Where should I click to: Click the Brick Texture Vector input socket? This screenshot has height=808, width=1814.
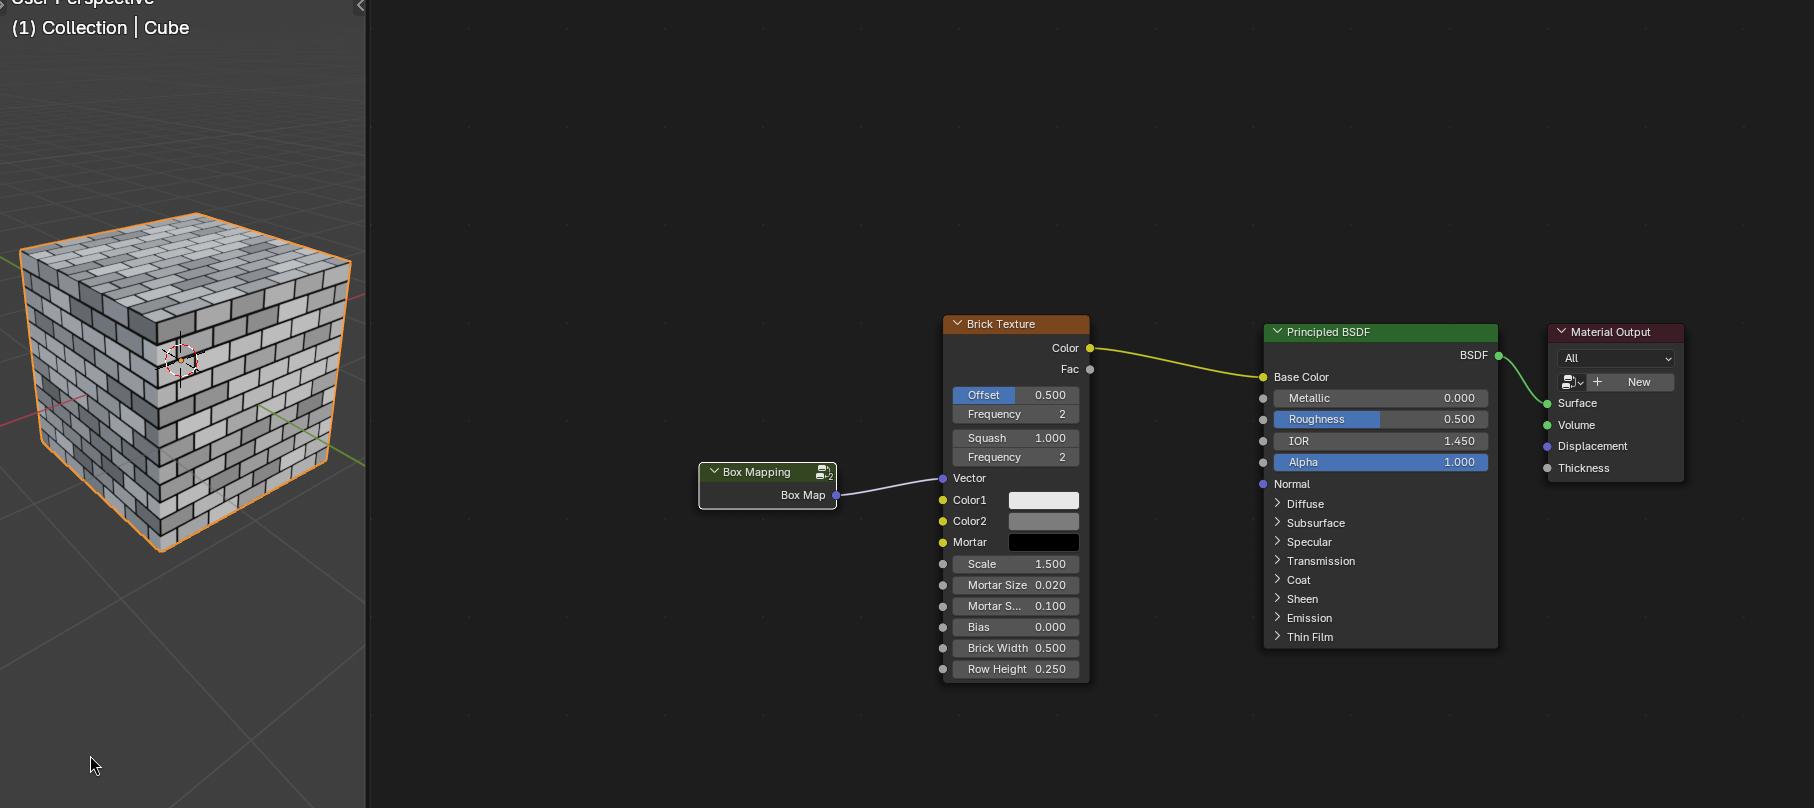(x=943, y=478)
